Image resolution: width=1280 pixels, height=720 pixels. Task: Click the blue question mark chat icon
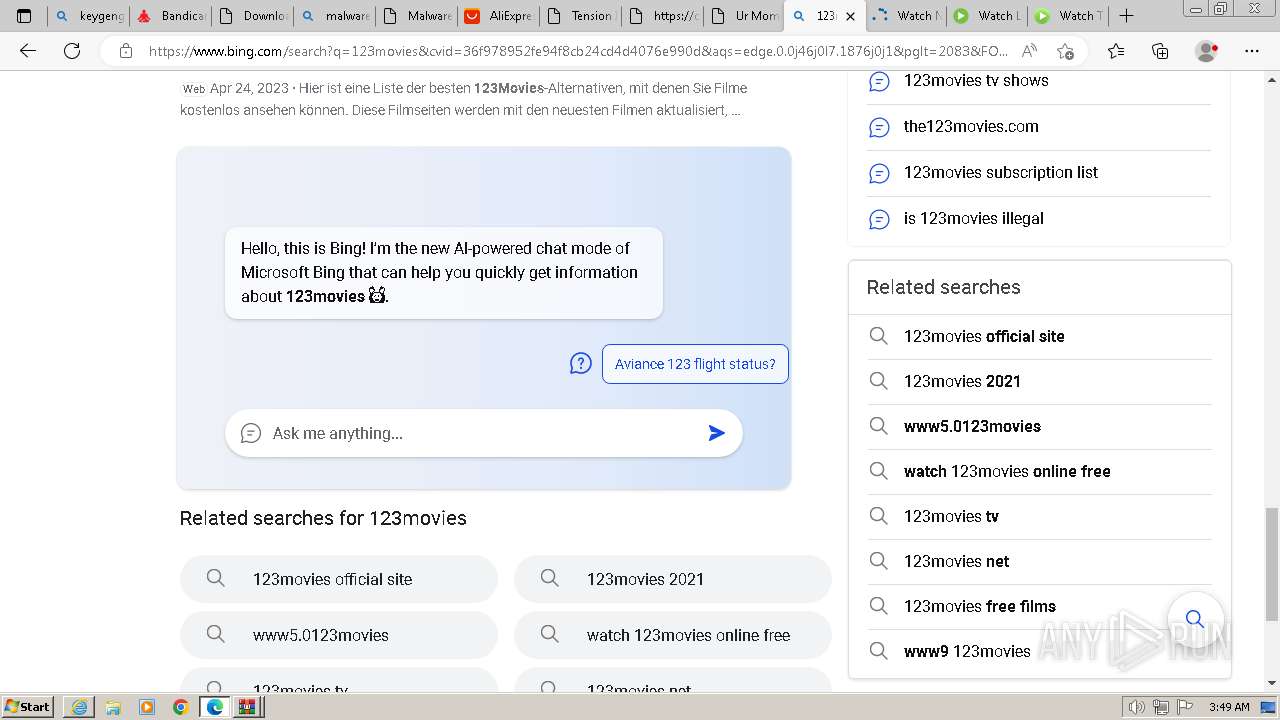click(581, 364)
